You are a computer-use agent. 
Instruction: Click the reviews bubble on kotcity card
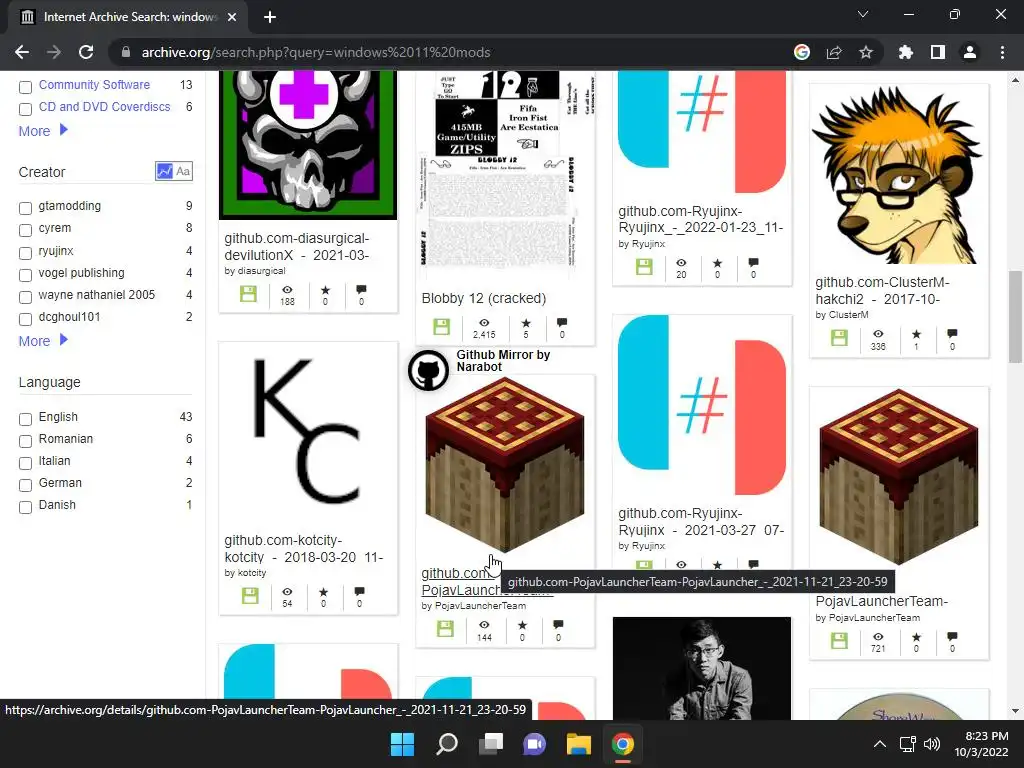click(359, 592)
